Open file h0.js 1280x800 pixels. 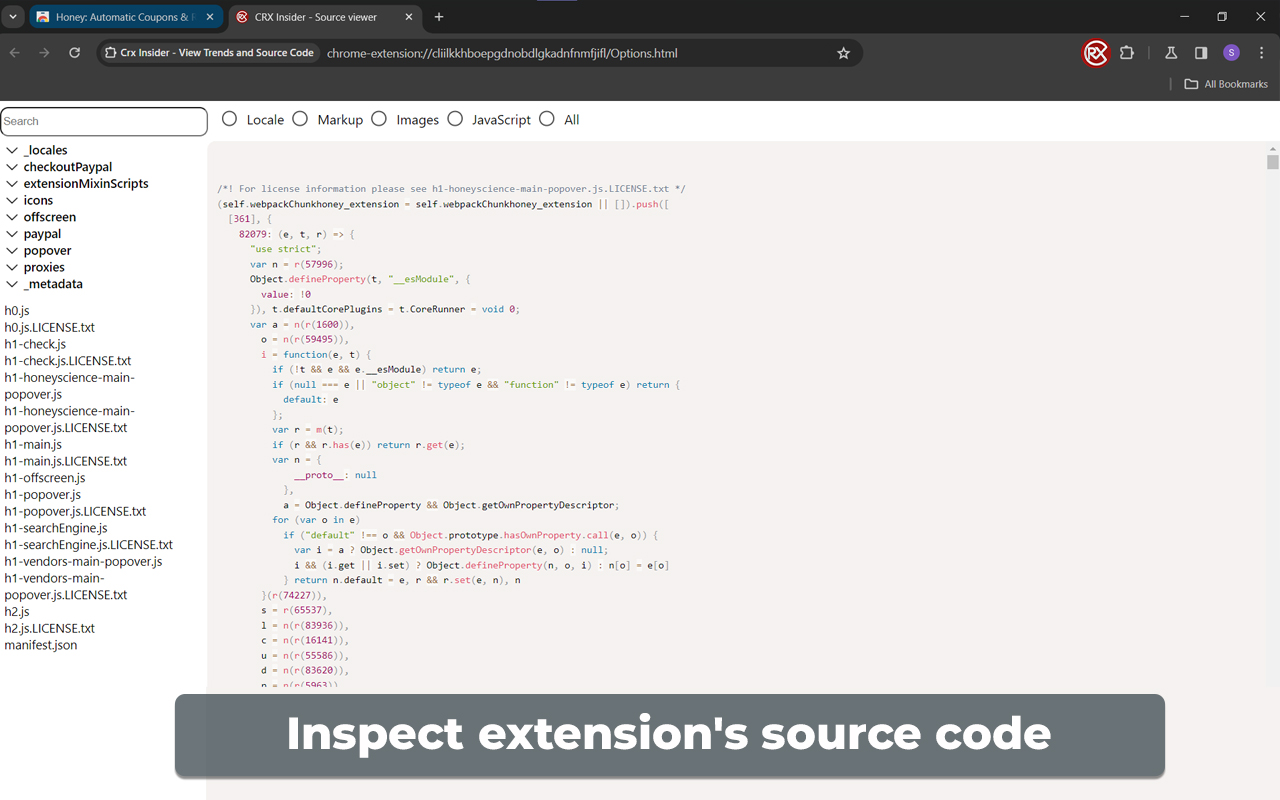click(x=17, y=311)
